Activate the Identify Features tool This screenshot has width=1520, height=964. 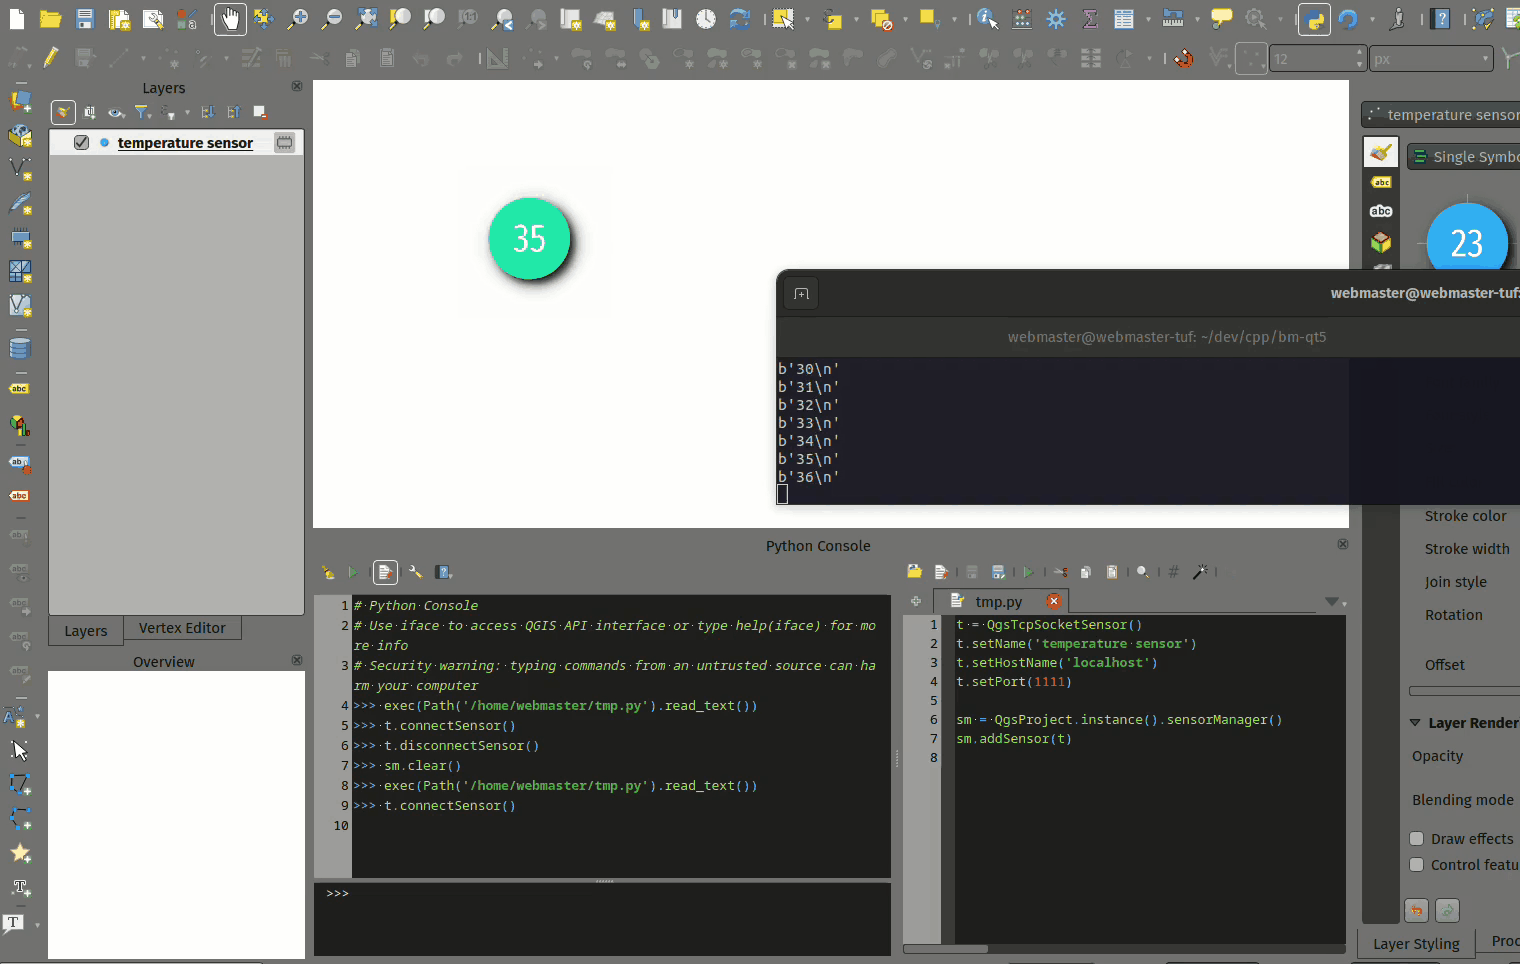tap(987, 19)
